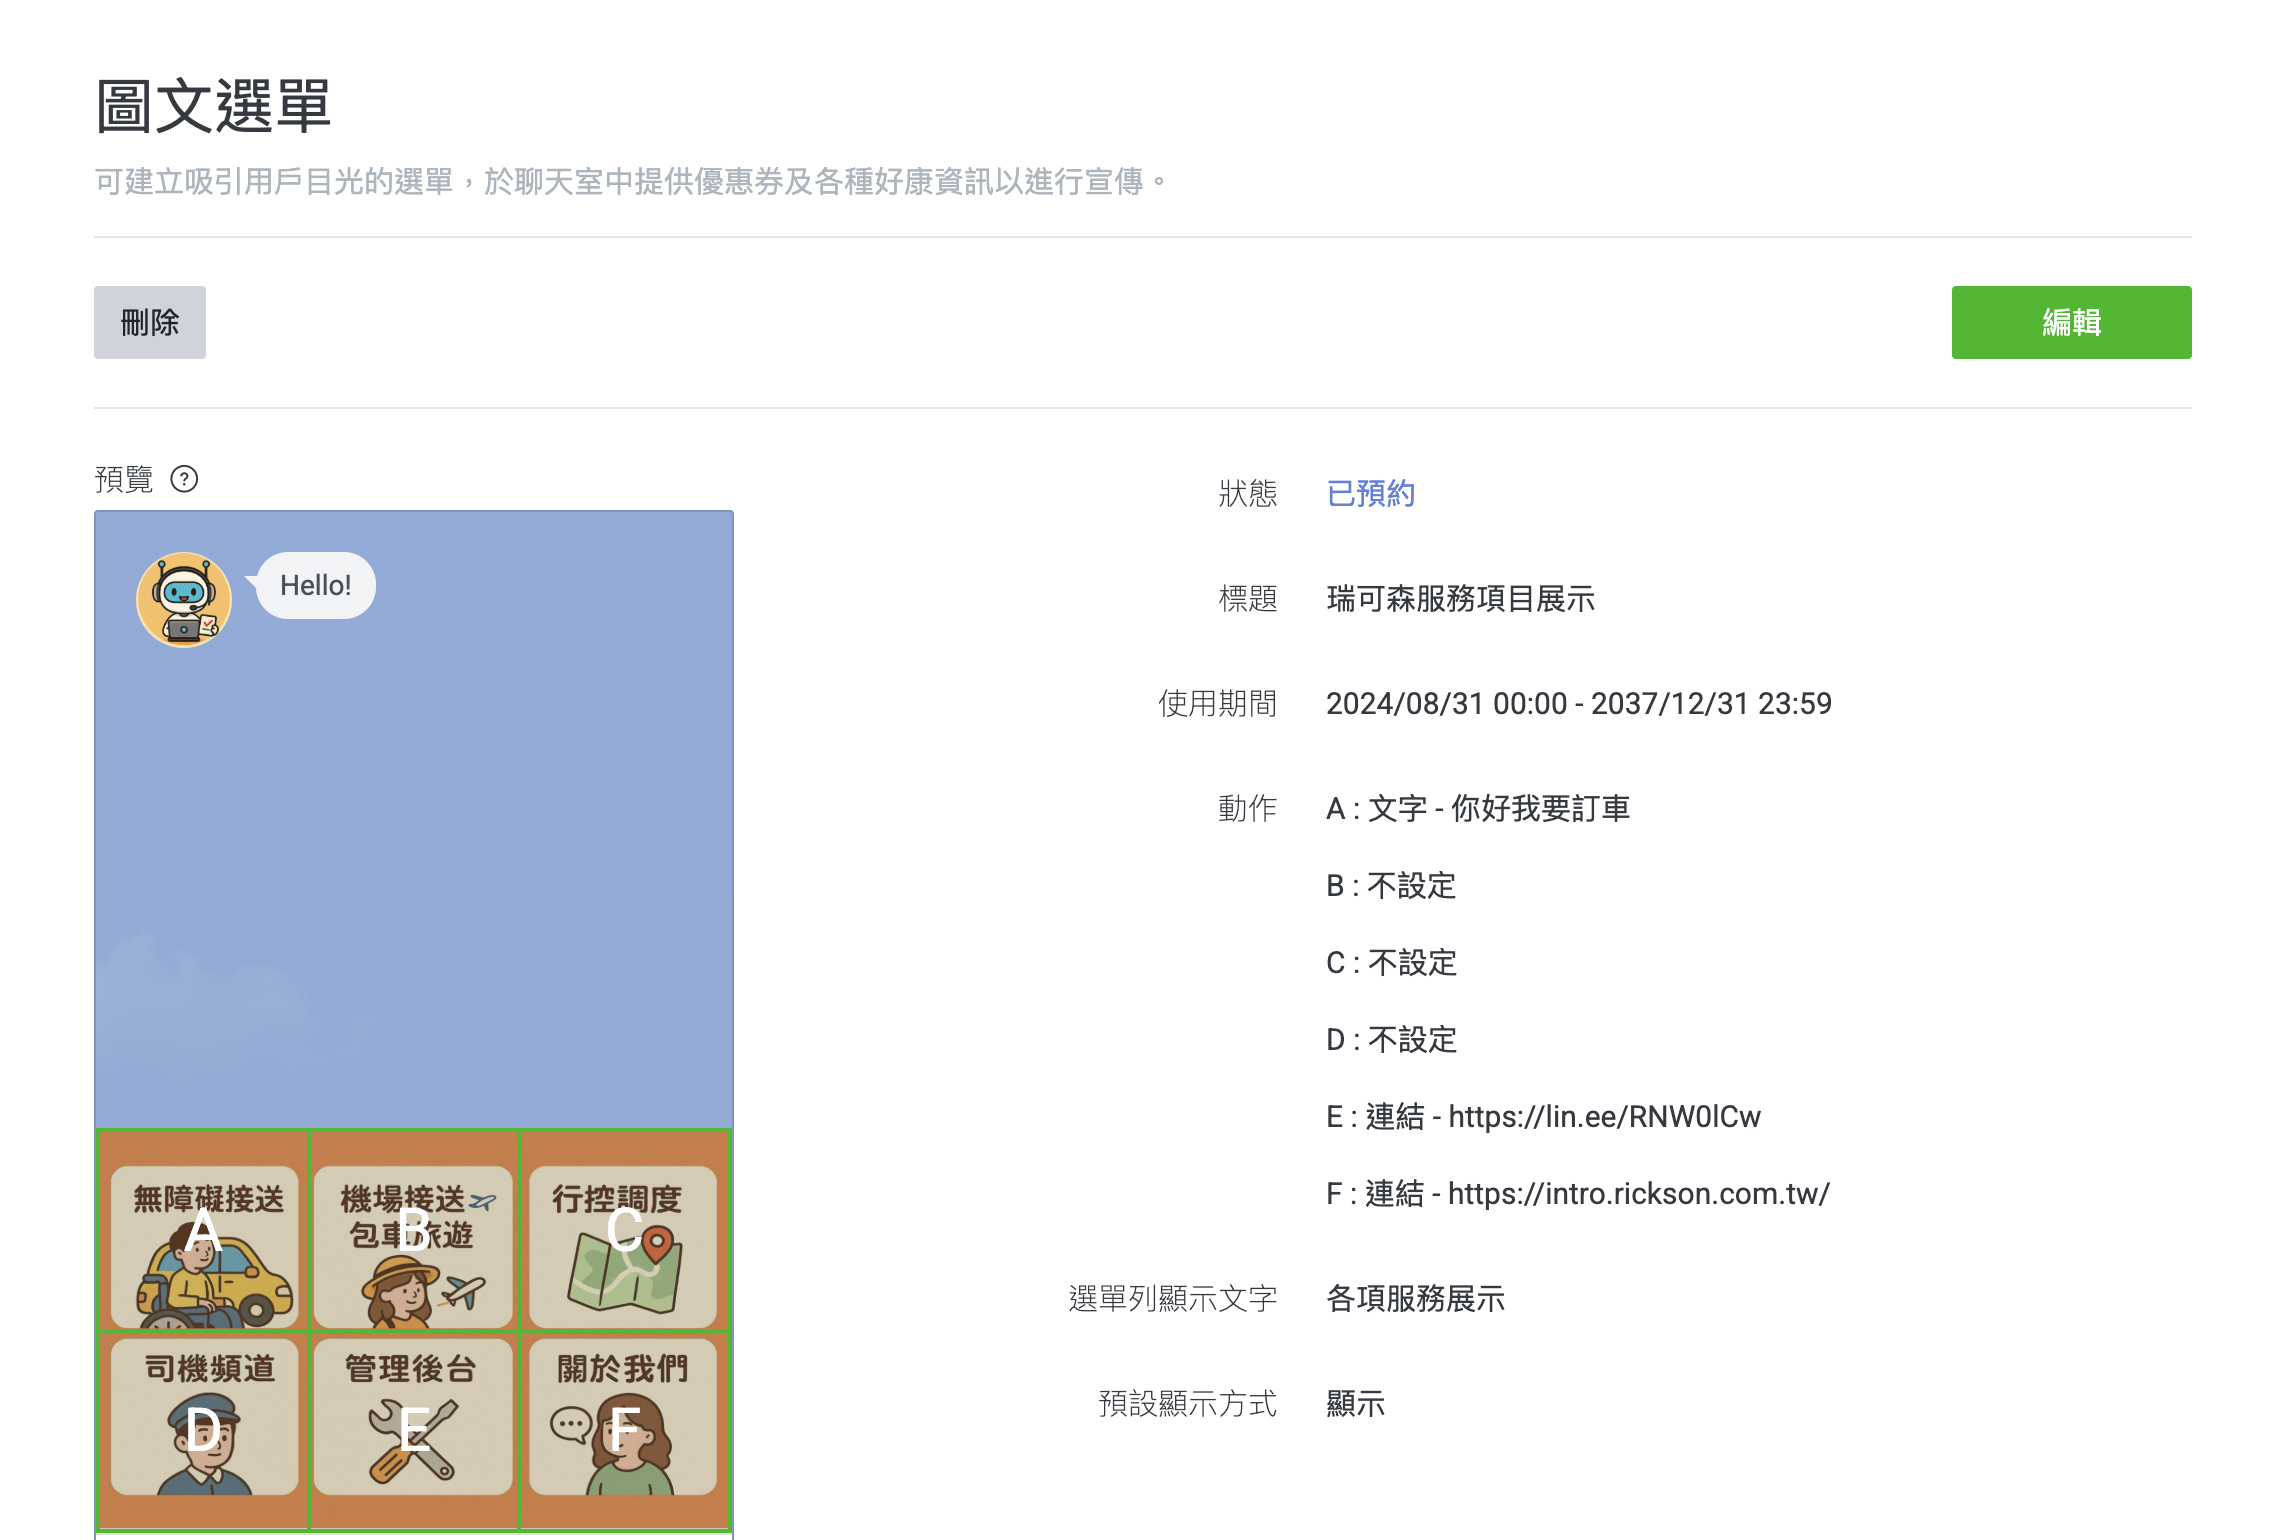Click the lin.ee/RNW0lCw link text

[1604, 1116]
